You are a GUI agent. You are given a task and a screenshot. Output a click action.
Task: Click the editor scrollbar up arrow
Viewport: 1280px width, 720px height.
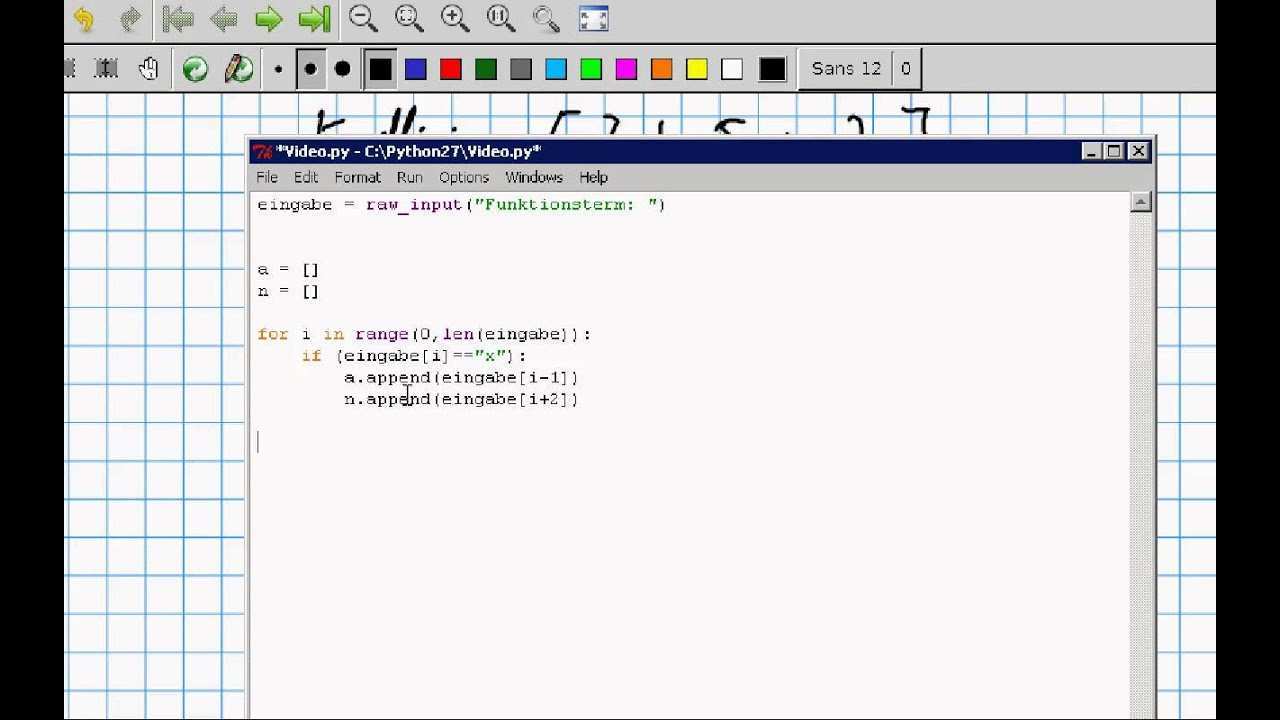coord(1141,202)
